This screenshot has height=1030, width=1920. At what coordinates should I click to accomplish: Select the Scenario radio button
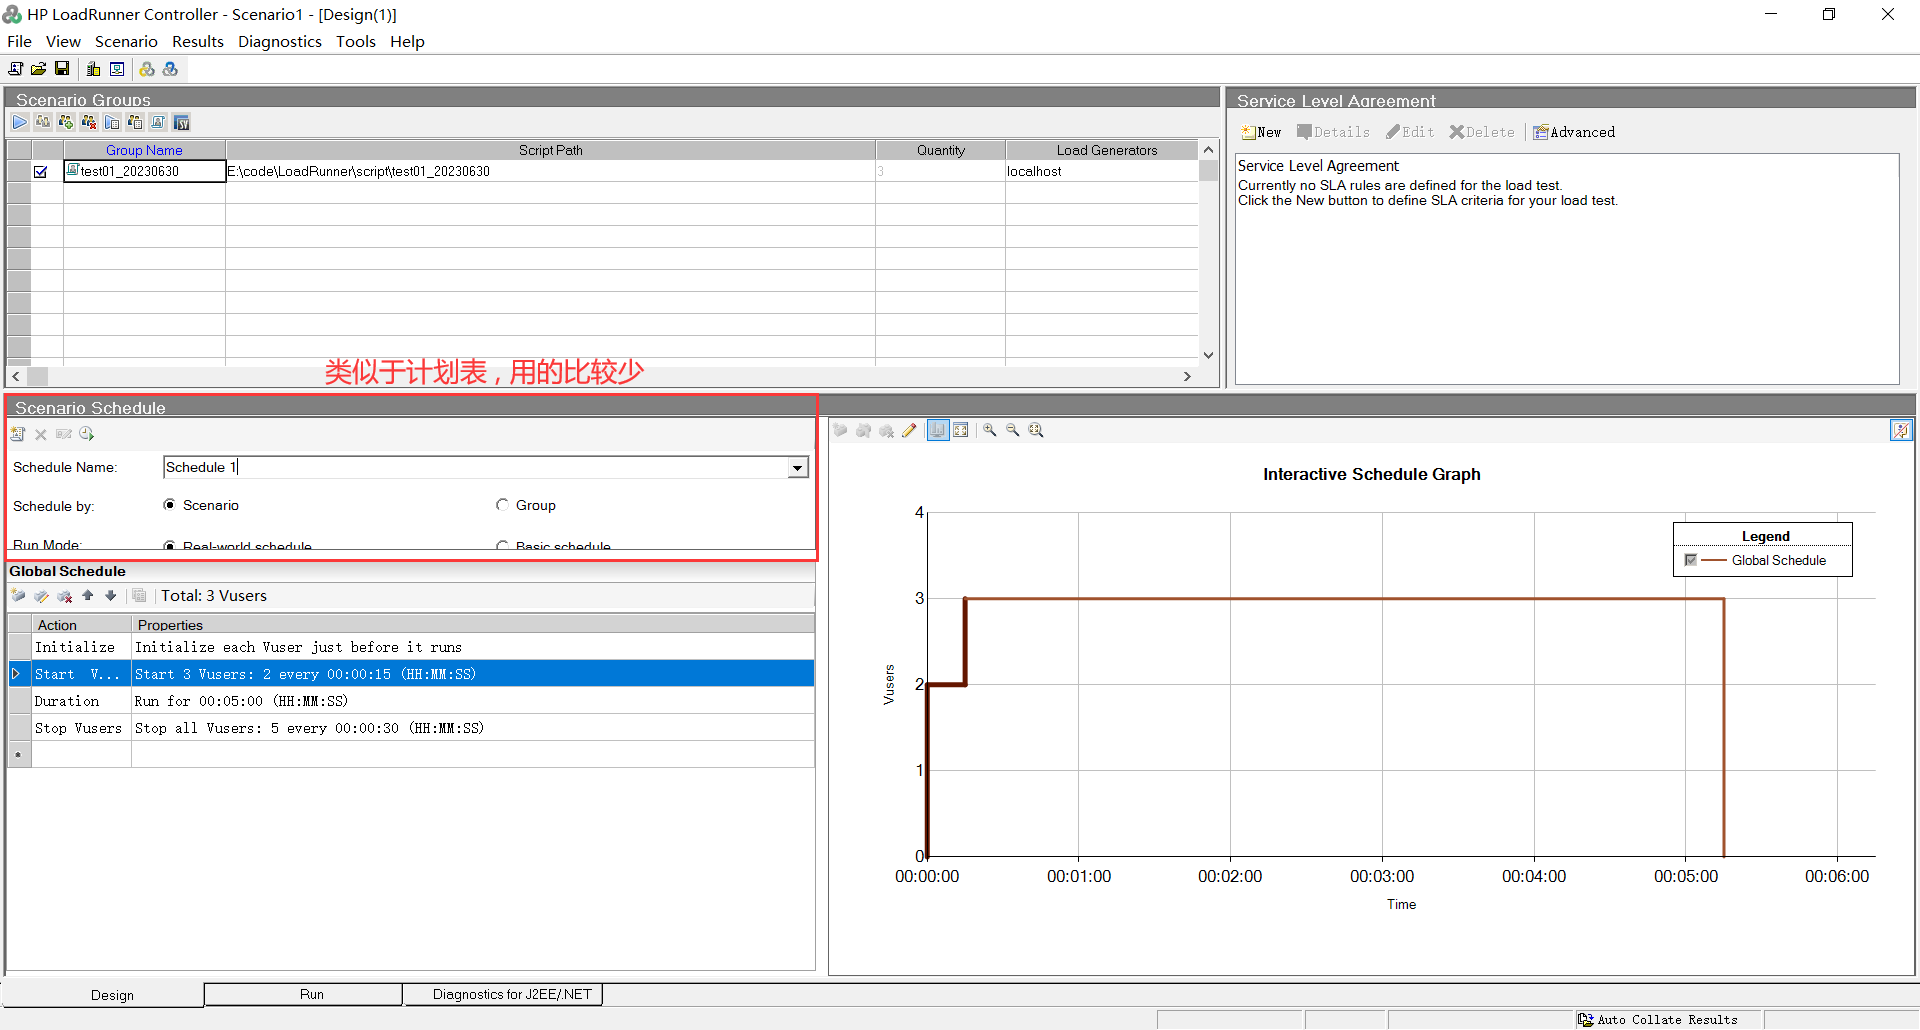(x=170, y=505)
